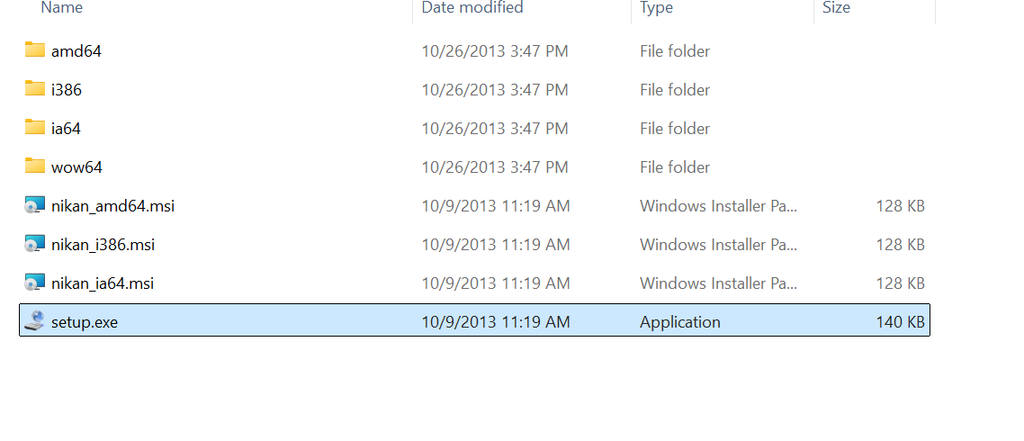Select the wow64 folder name text
1024x441 pixels.
coord(76,167)
